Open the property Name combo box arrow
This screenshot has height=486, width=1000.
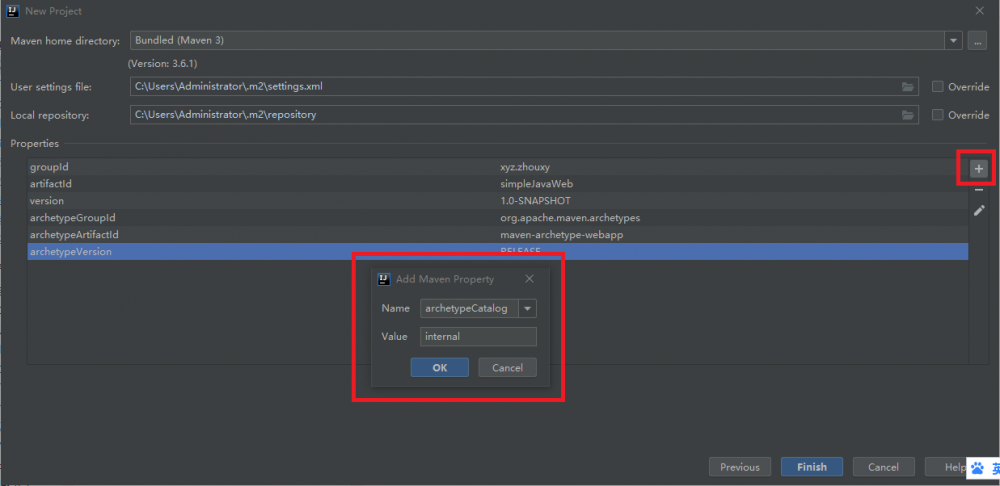(527, 309)
